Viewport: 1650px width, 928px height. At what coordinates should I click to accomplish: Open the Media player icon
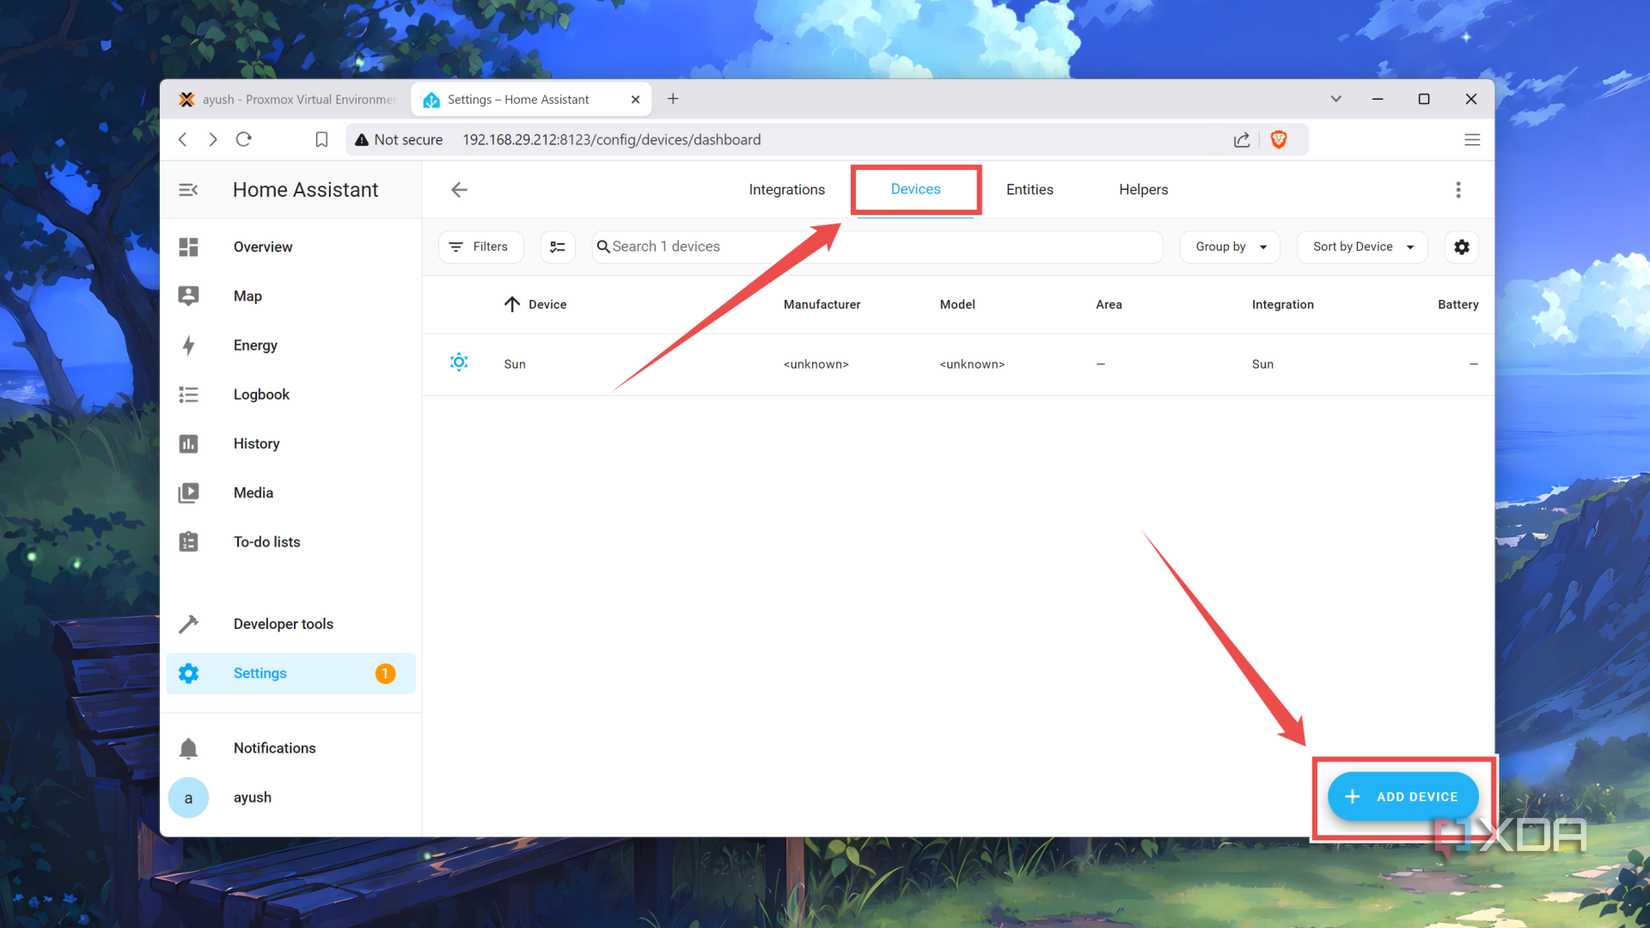[x=188, y=492]
